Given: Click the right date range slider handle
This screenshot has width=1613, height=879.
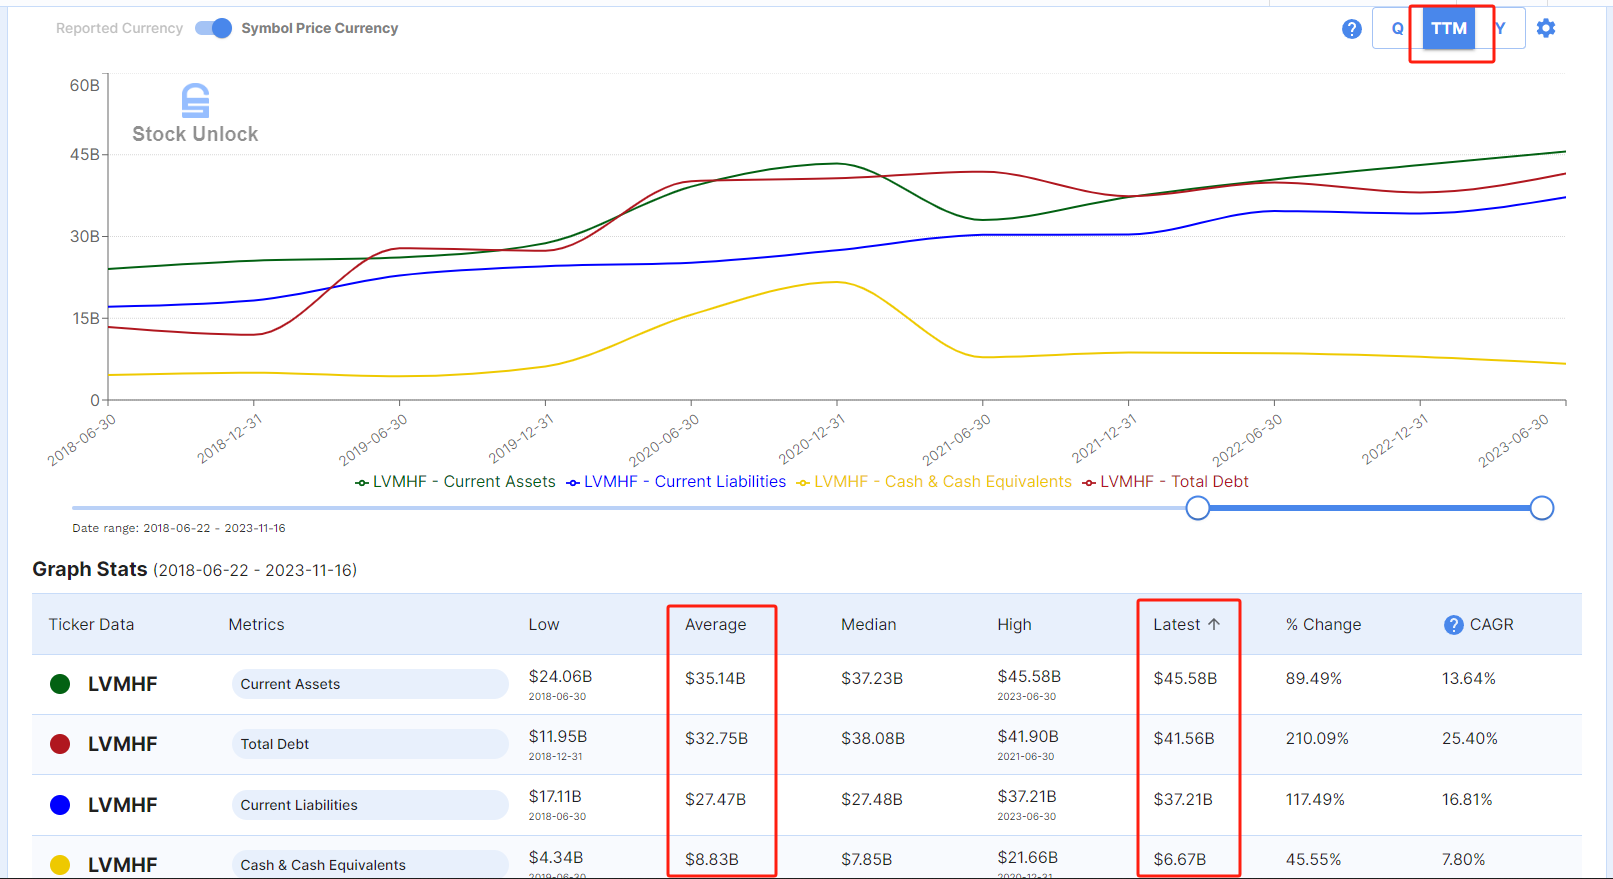Looking at the screenshot, I should point(1542,508).
